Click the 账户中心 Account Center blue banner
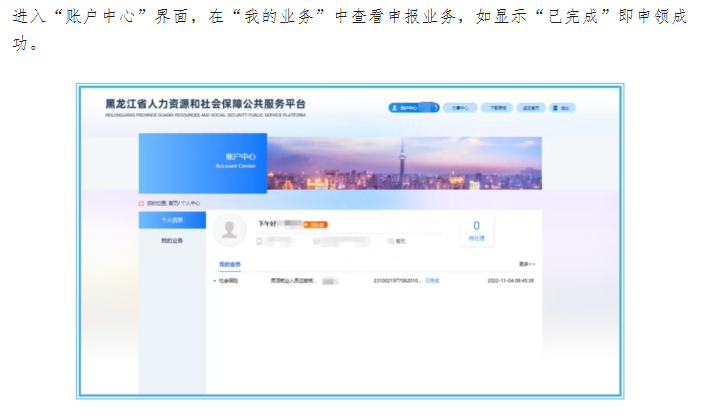The image size is (701, 420). coord(203,163)
